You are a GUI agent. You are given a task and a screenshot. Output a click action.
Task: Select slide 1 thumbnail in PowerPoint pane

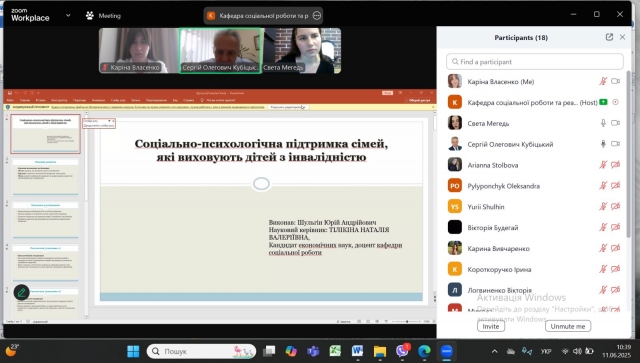[x=45, y=134]
